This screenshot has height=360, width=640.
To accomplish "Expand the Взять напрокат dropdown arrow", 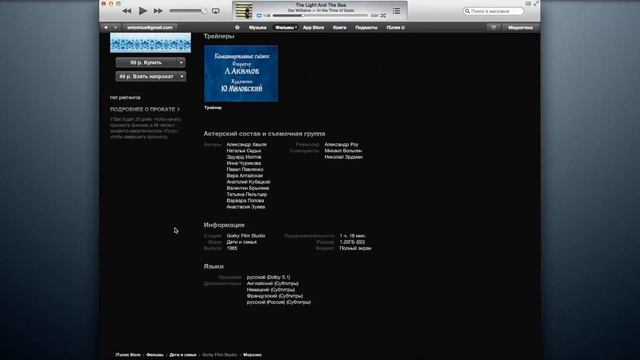I will coord(181,76).
